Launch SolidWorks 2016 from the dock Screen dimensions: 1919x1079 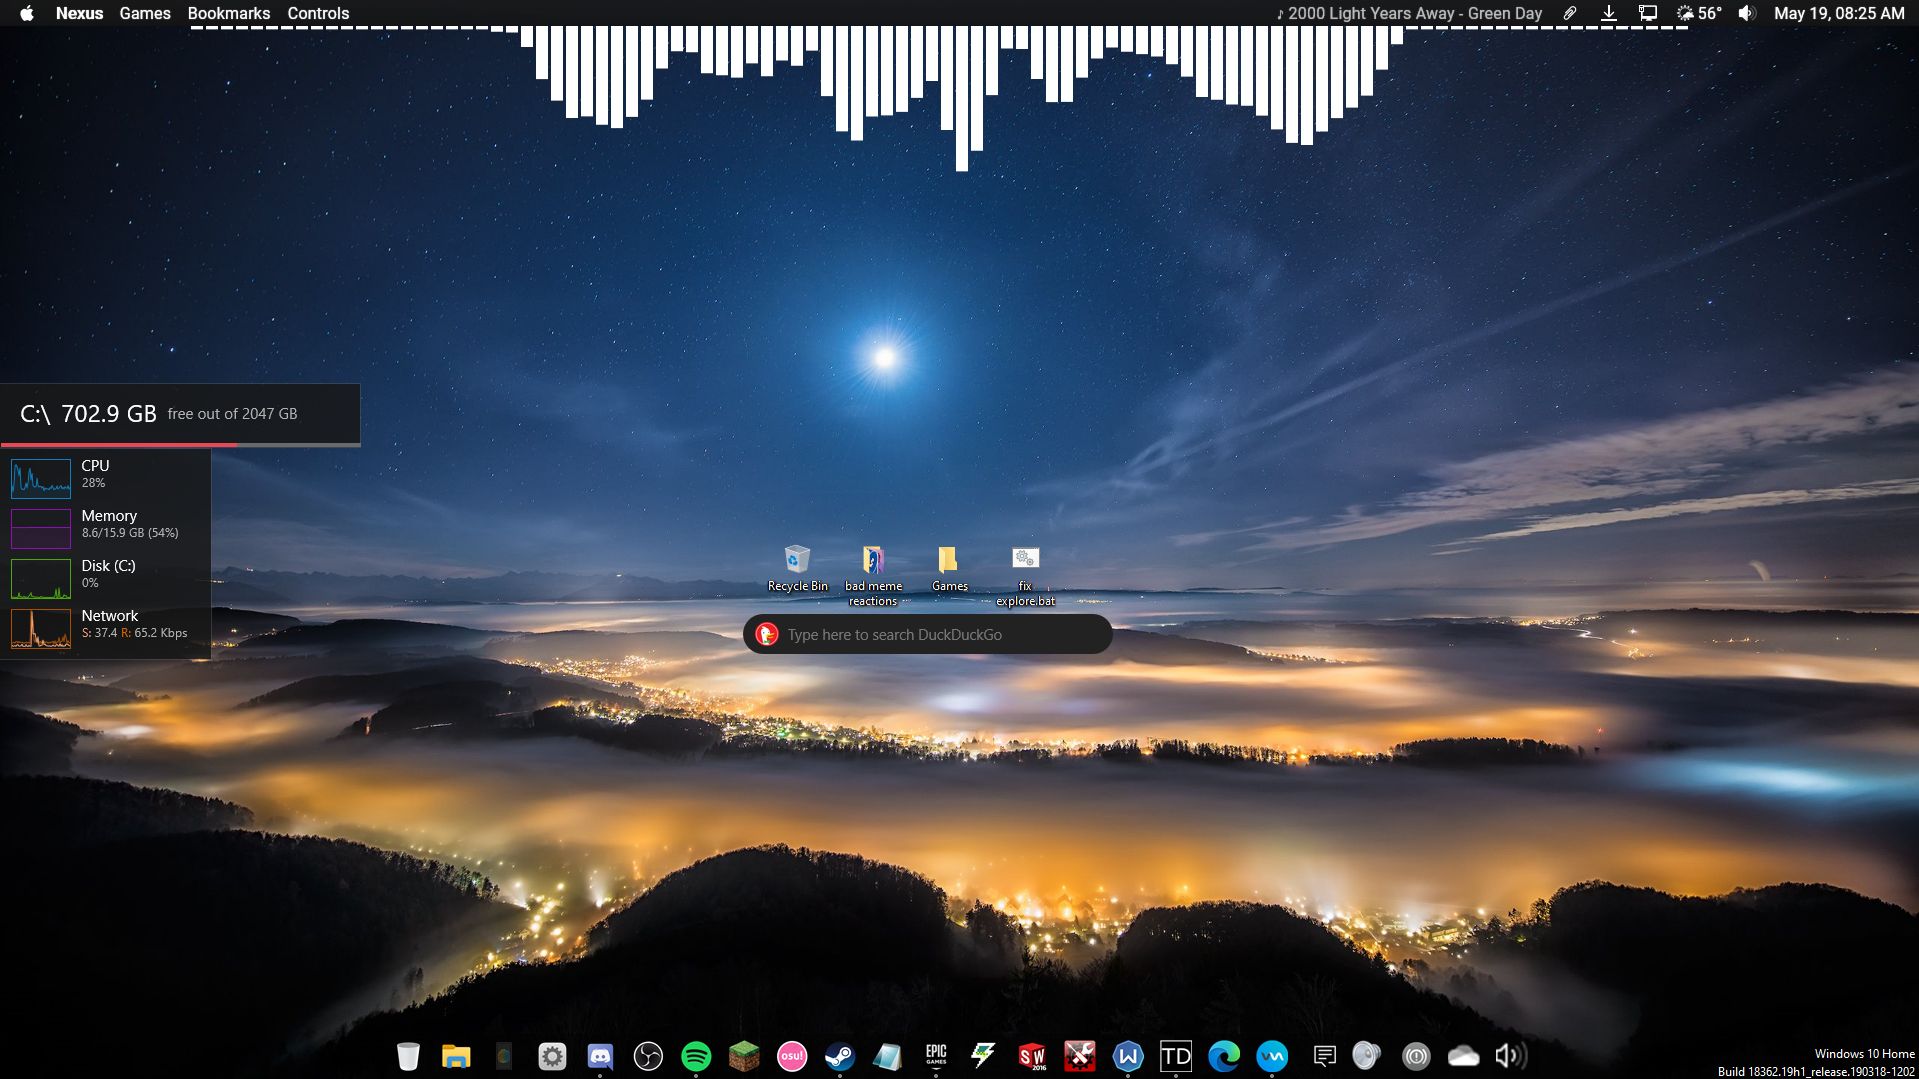coord(1030,1056)
